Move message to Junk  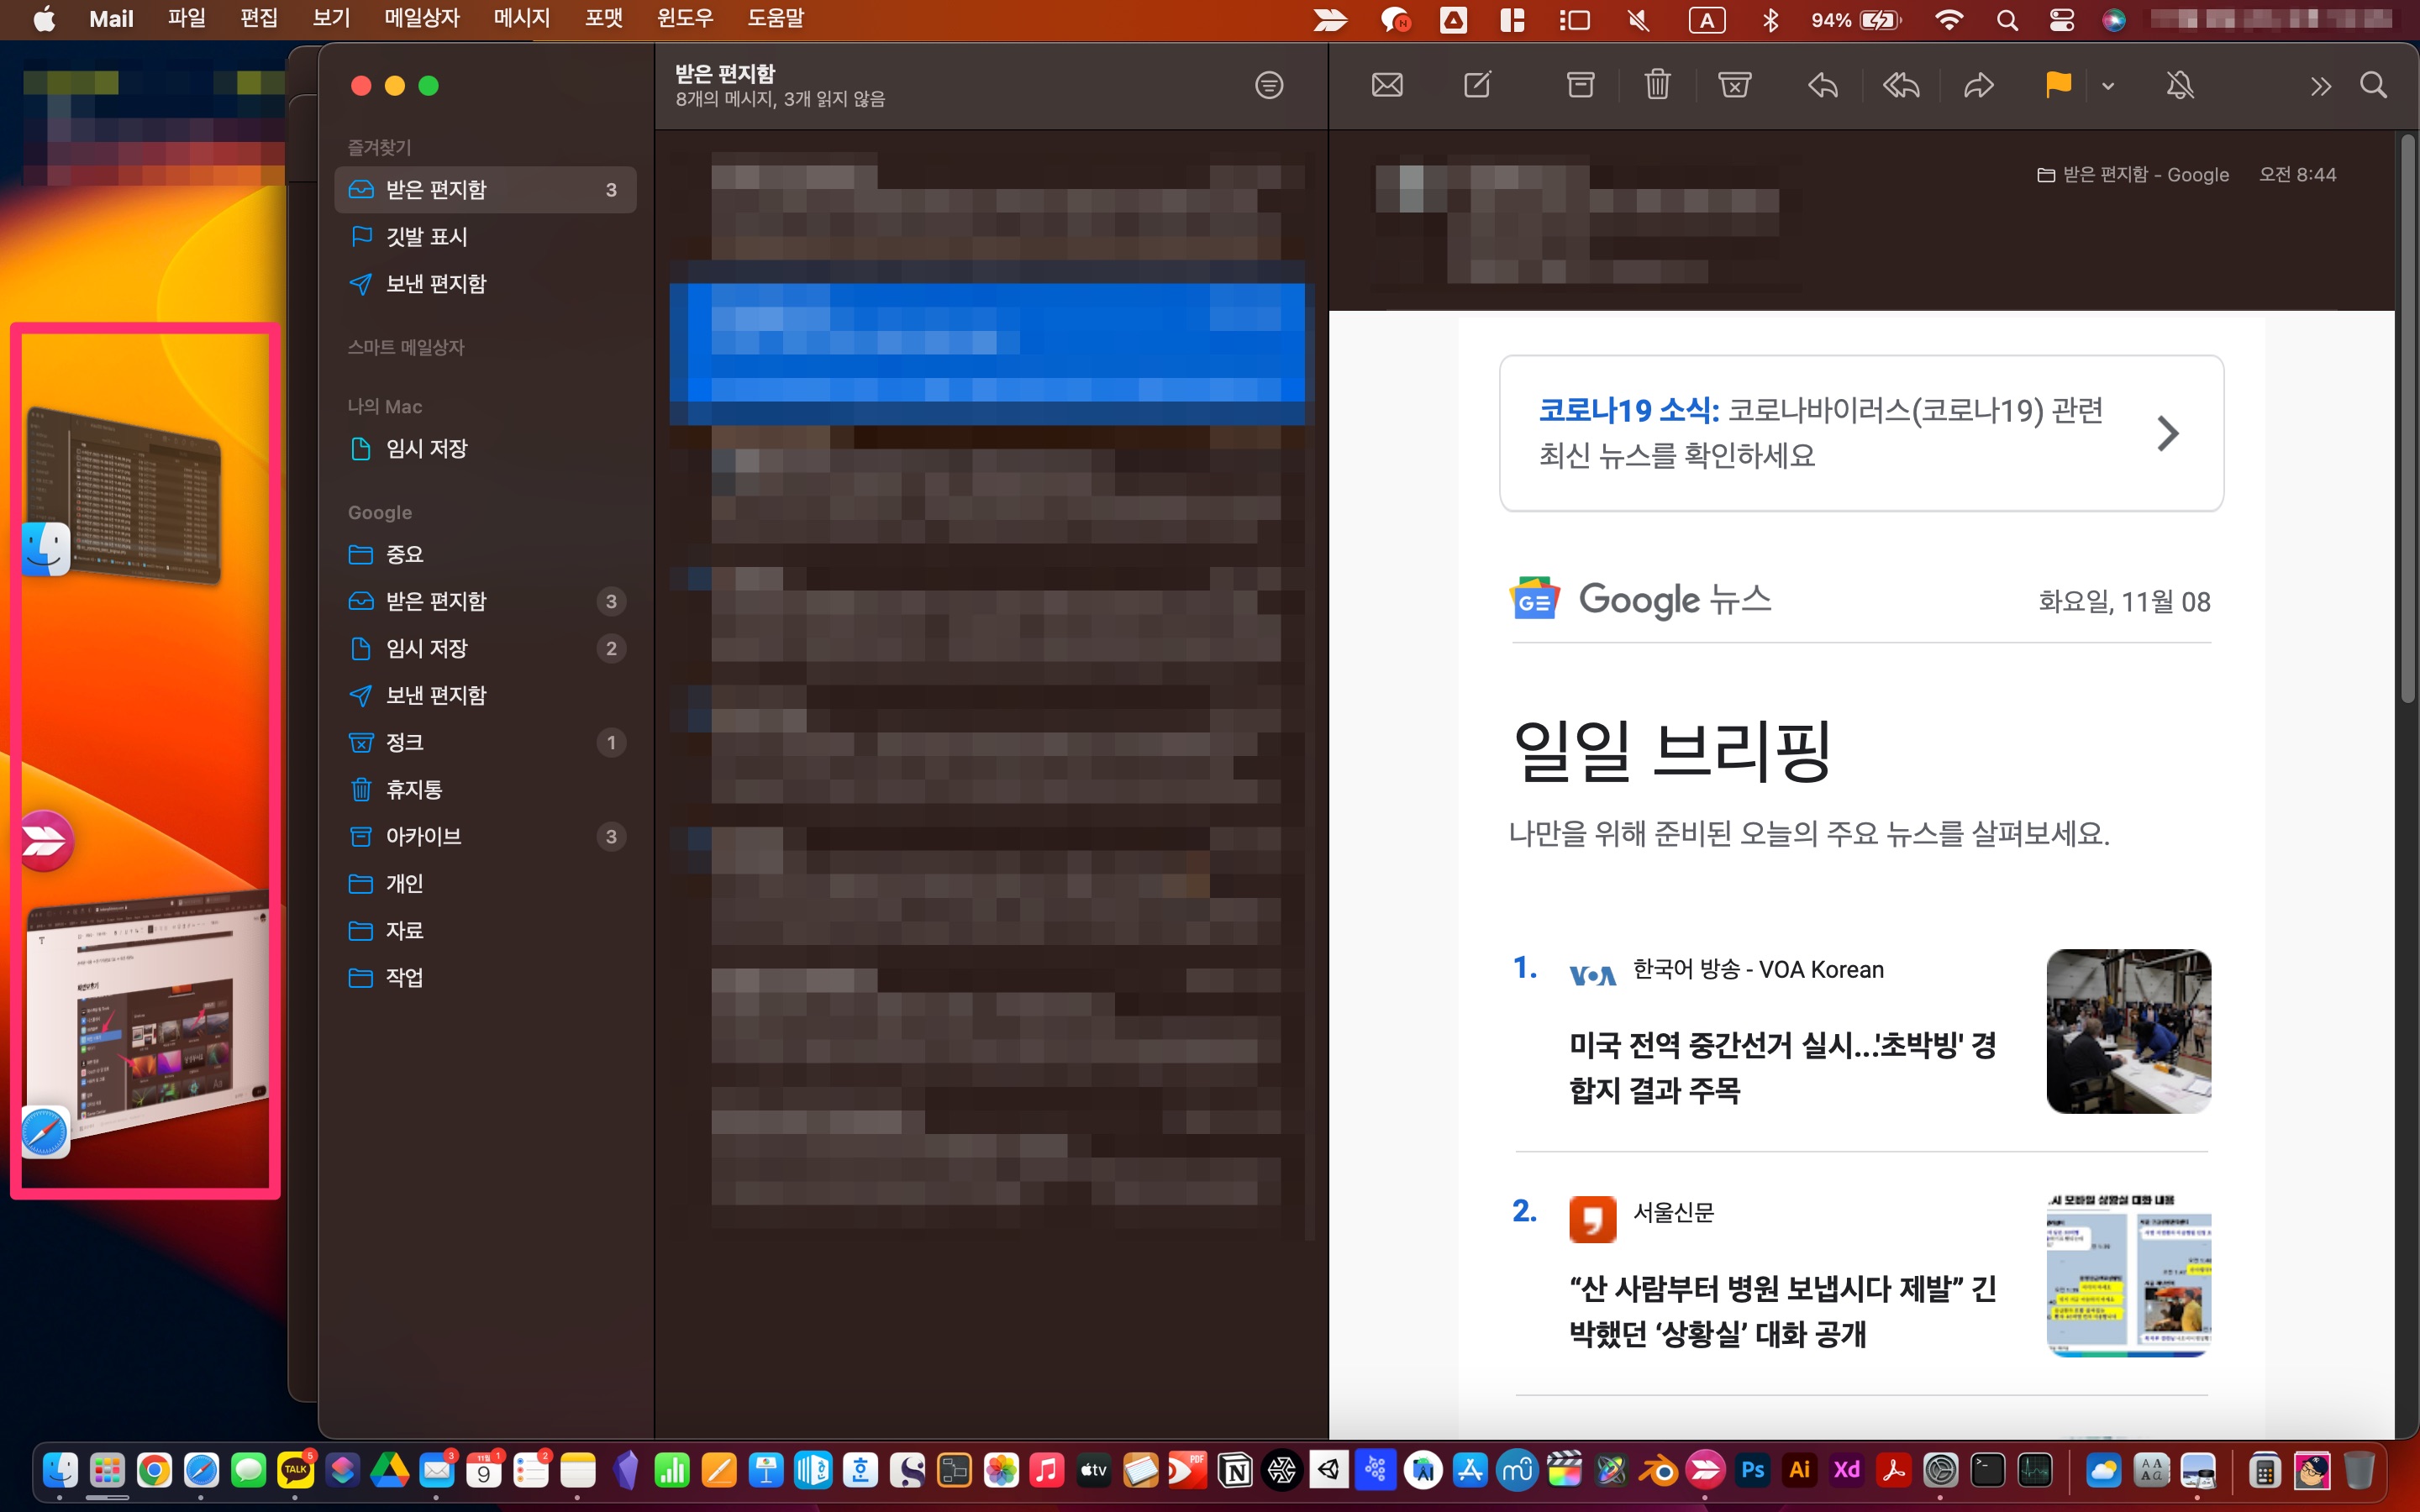(1734, 86)
